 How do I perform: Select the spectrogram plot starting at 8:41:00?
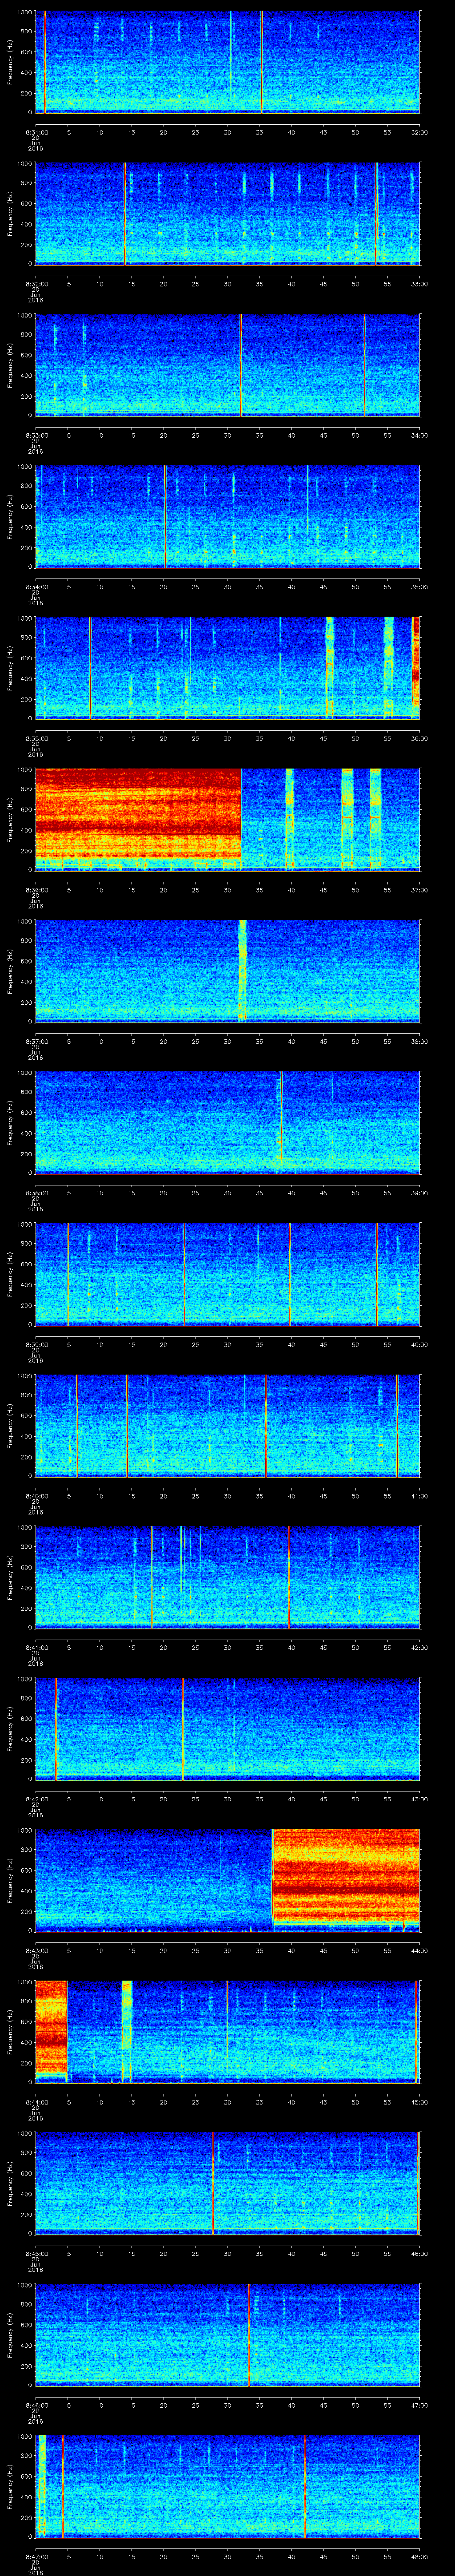click(227, 1577)
